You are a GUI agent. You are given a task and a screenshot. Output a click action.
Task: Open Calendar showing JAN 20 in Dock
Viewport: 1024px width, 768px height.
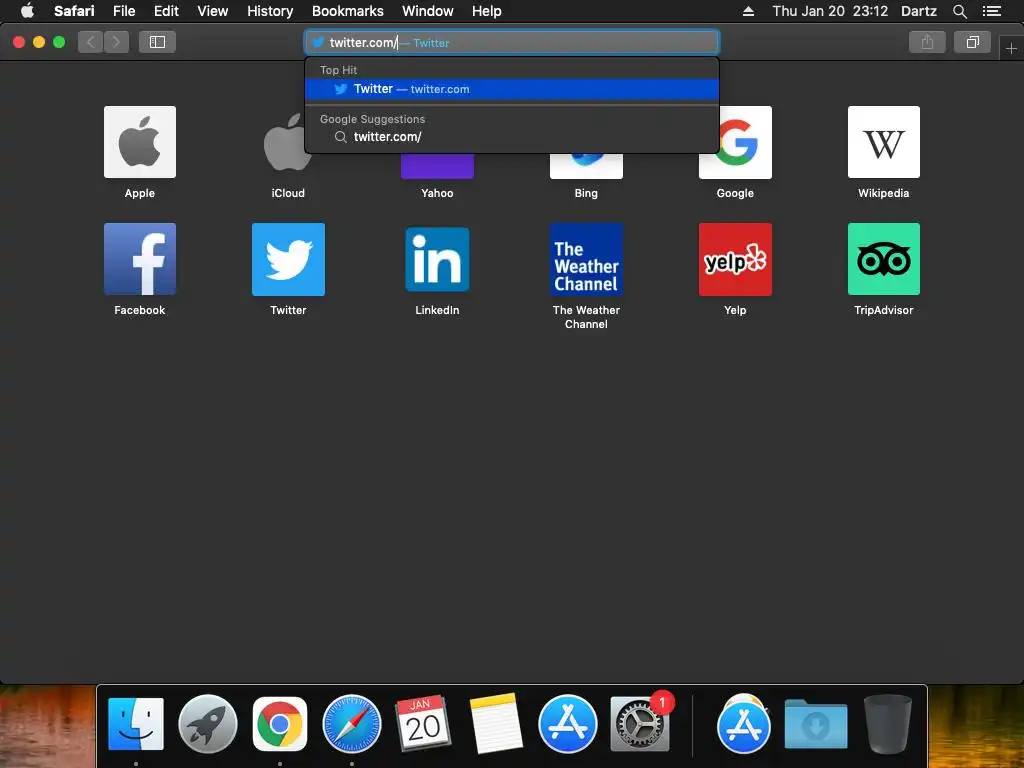(423, 724)
